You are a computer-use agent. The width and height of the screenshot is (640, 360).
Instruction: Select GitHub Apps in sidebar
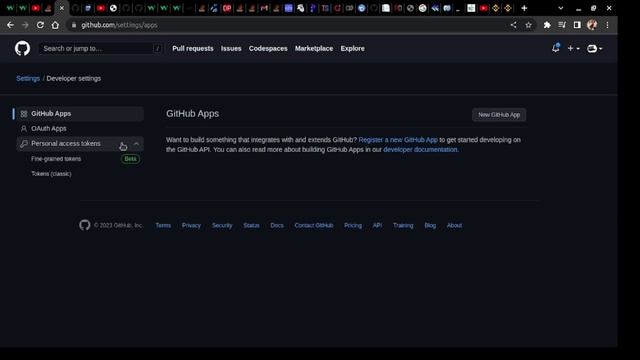80,114
